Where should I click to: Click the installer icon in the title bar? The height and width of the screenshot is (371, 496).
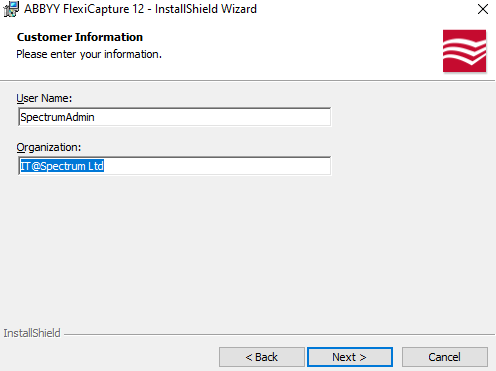pyautogui.click(x=11, y=9)
